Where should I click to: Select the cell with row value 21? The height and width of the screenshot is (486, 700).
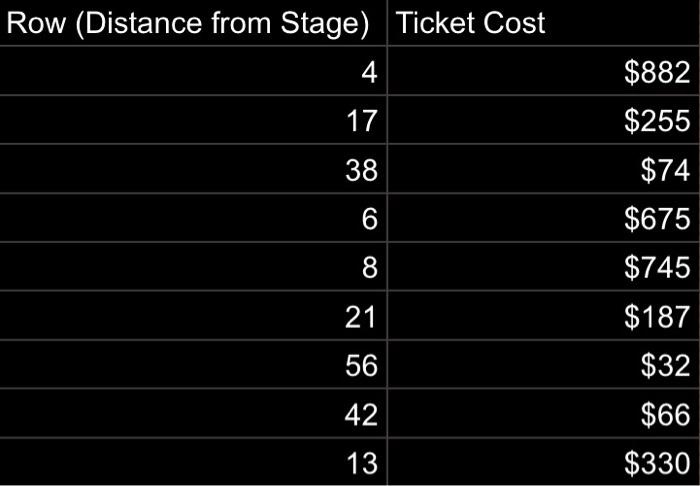[x=193, y=315]
